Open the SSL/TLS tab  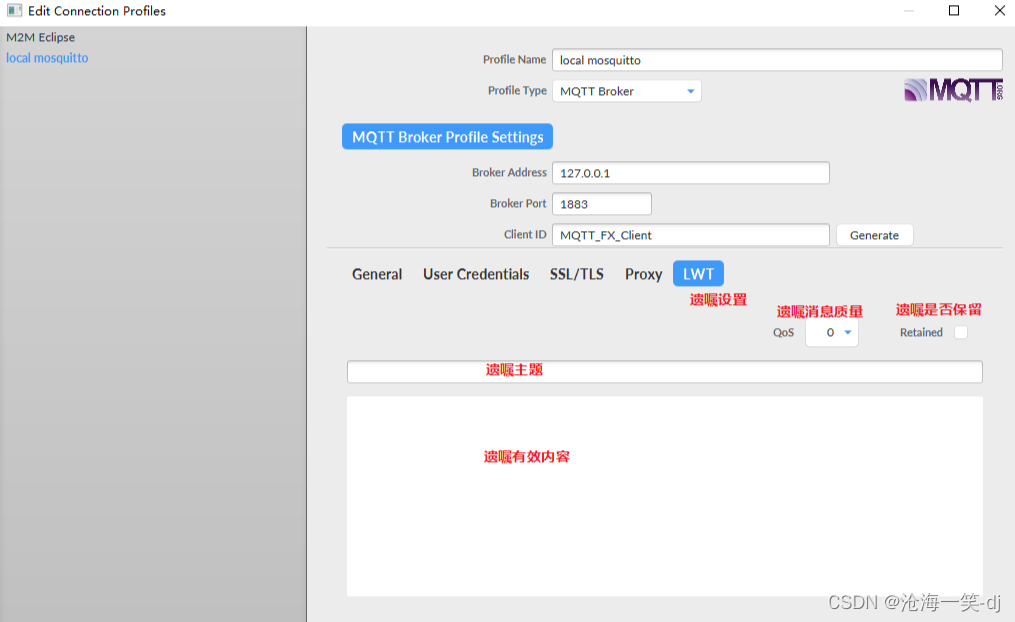(576, 274)
